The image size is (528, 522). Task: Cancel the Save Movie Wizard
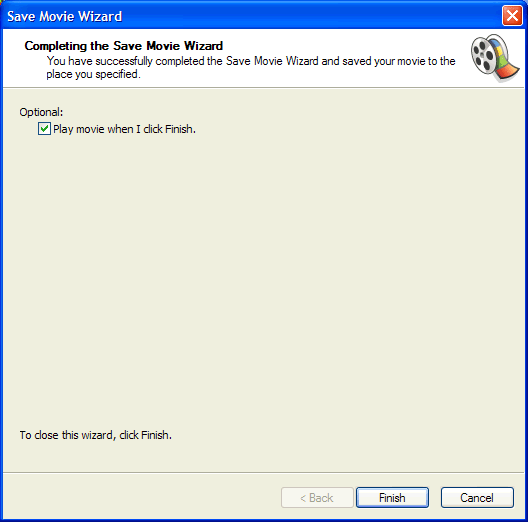pyautogui.click(x=477, y=497)
